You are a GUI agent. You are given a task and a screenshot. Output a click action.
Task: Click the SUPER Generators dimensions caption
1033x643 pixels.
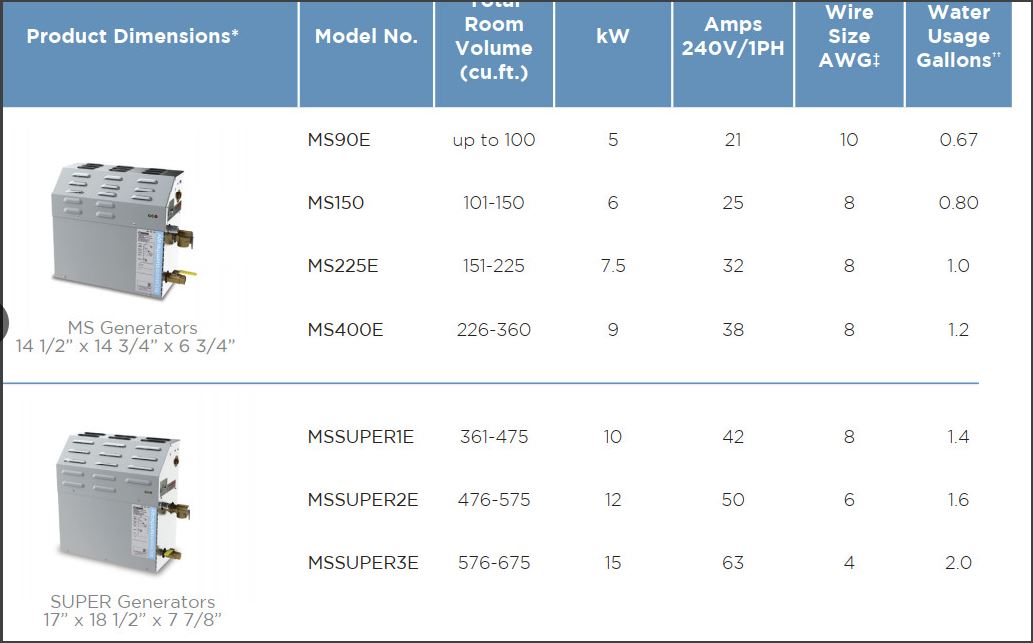tap(133, 611)
